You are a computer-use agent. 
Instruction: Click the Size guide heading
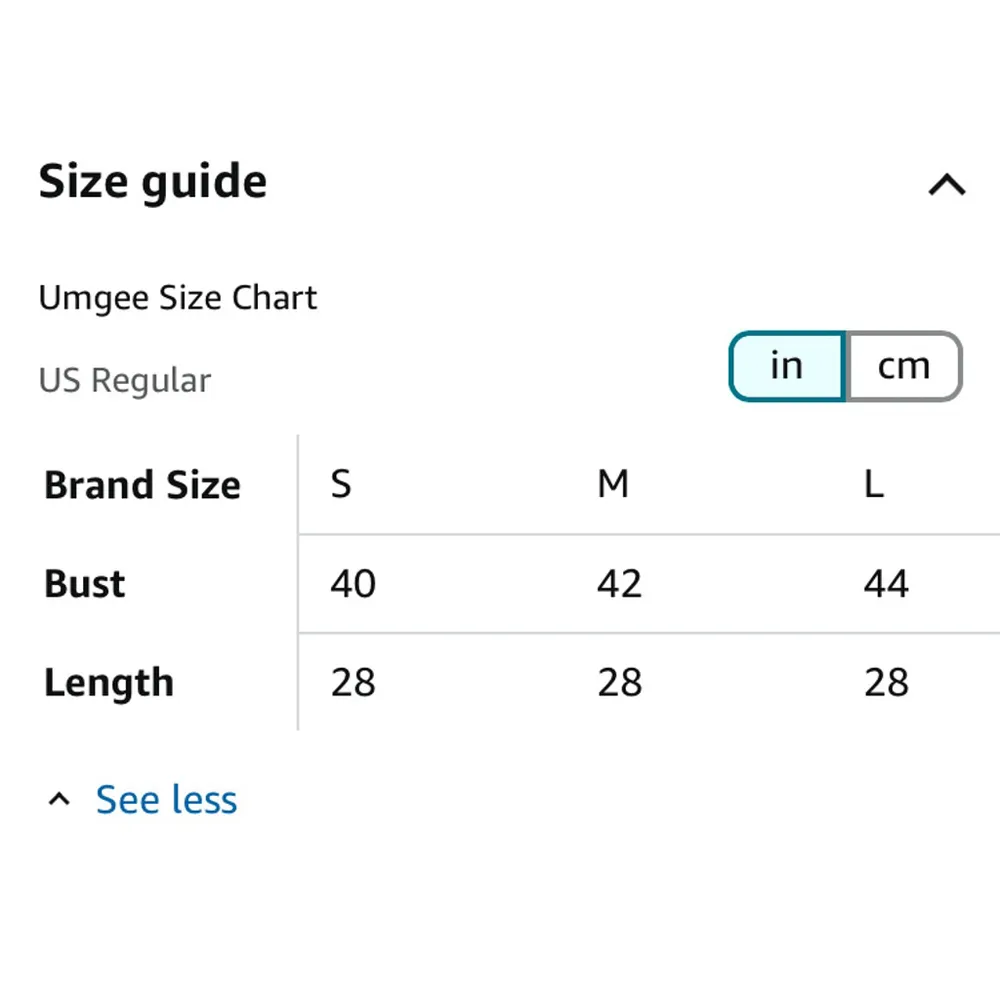click(x=153, y=183)
